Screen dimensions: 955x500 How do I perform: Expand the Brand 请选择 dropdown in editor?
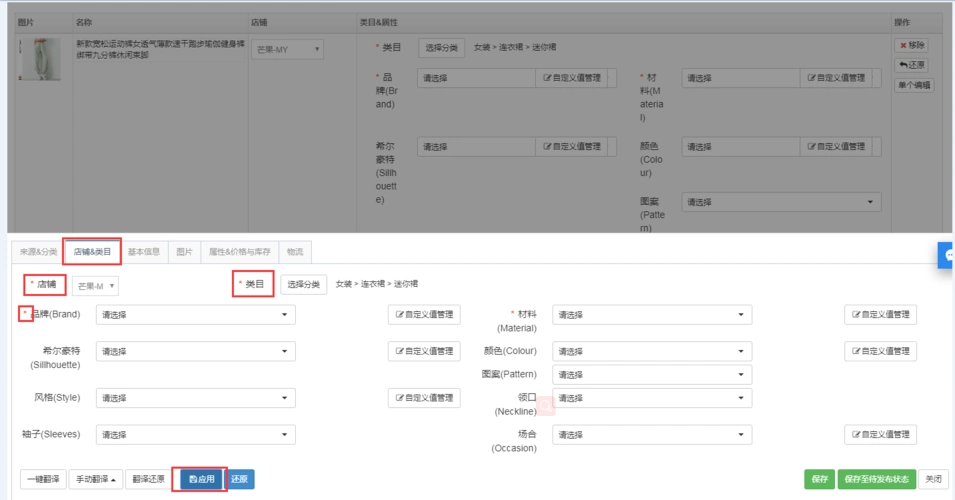196,315
